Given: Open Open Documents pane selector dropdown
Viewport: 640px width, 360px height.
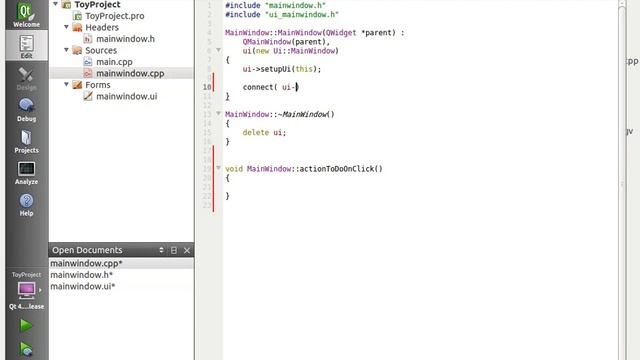Looking at the screenshot, I should 161,250.
